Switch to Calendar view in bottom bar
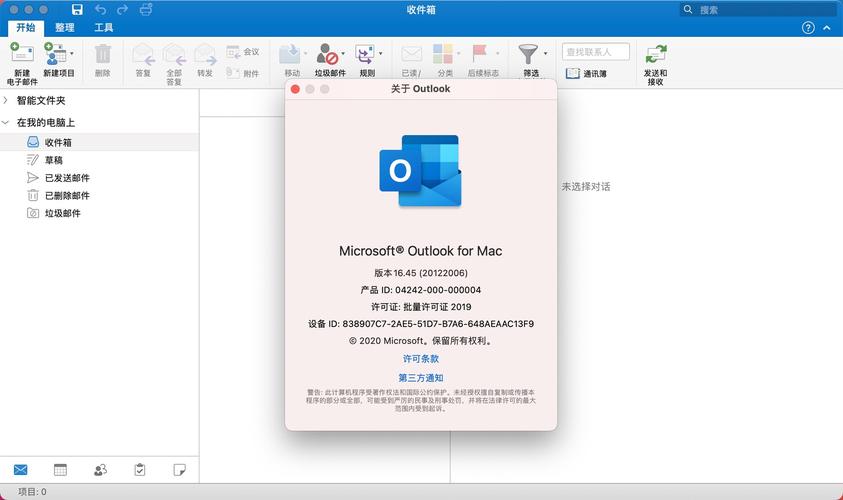Viewport: 843px width, 500px height. click(60, 469)
